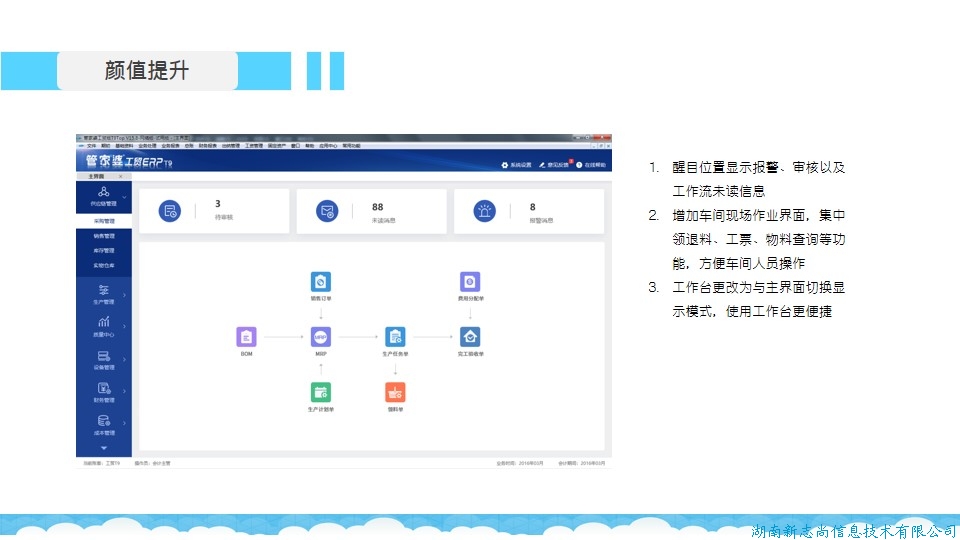The image size is (960, 540).
Task: Open the green 生产计划单 icon
Action: [321, 392]
